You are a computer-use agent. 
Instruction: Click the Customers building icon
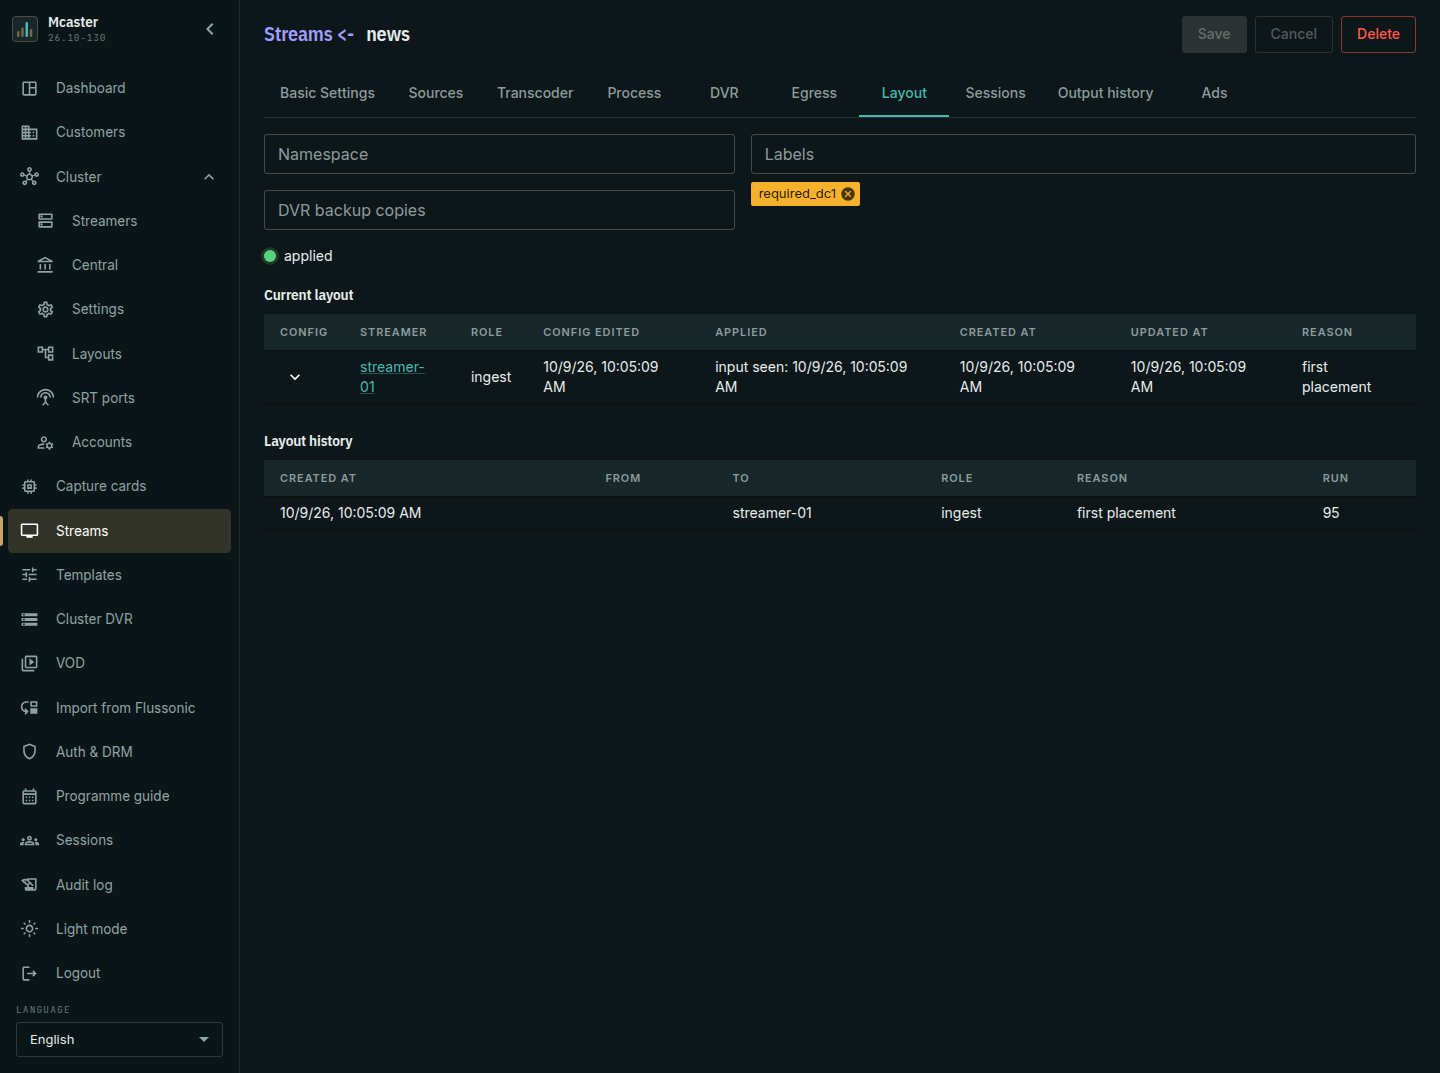30,132
